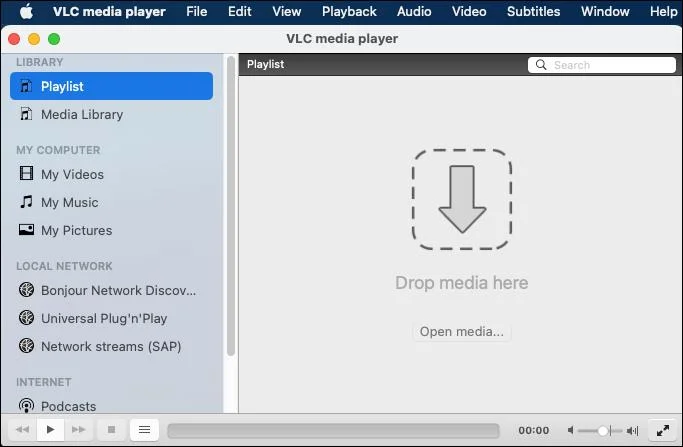
Task: Close the VLC window with red button
Action: pyautogui.click(x=14, y=39)
